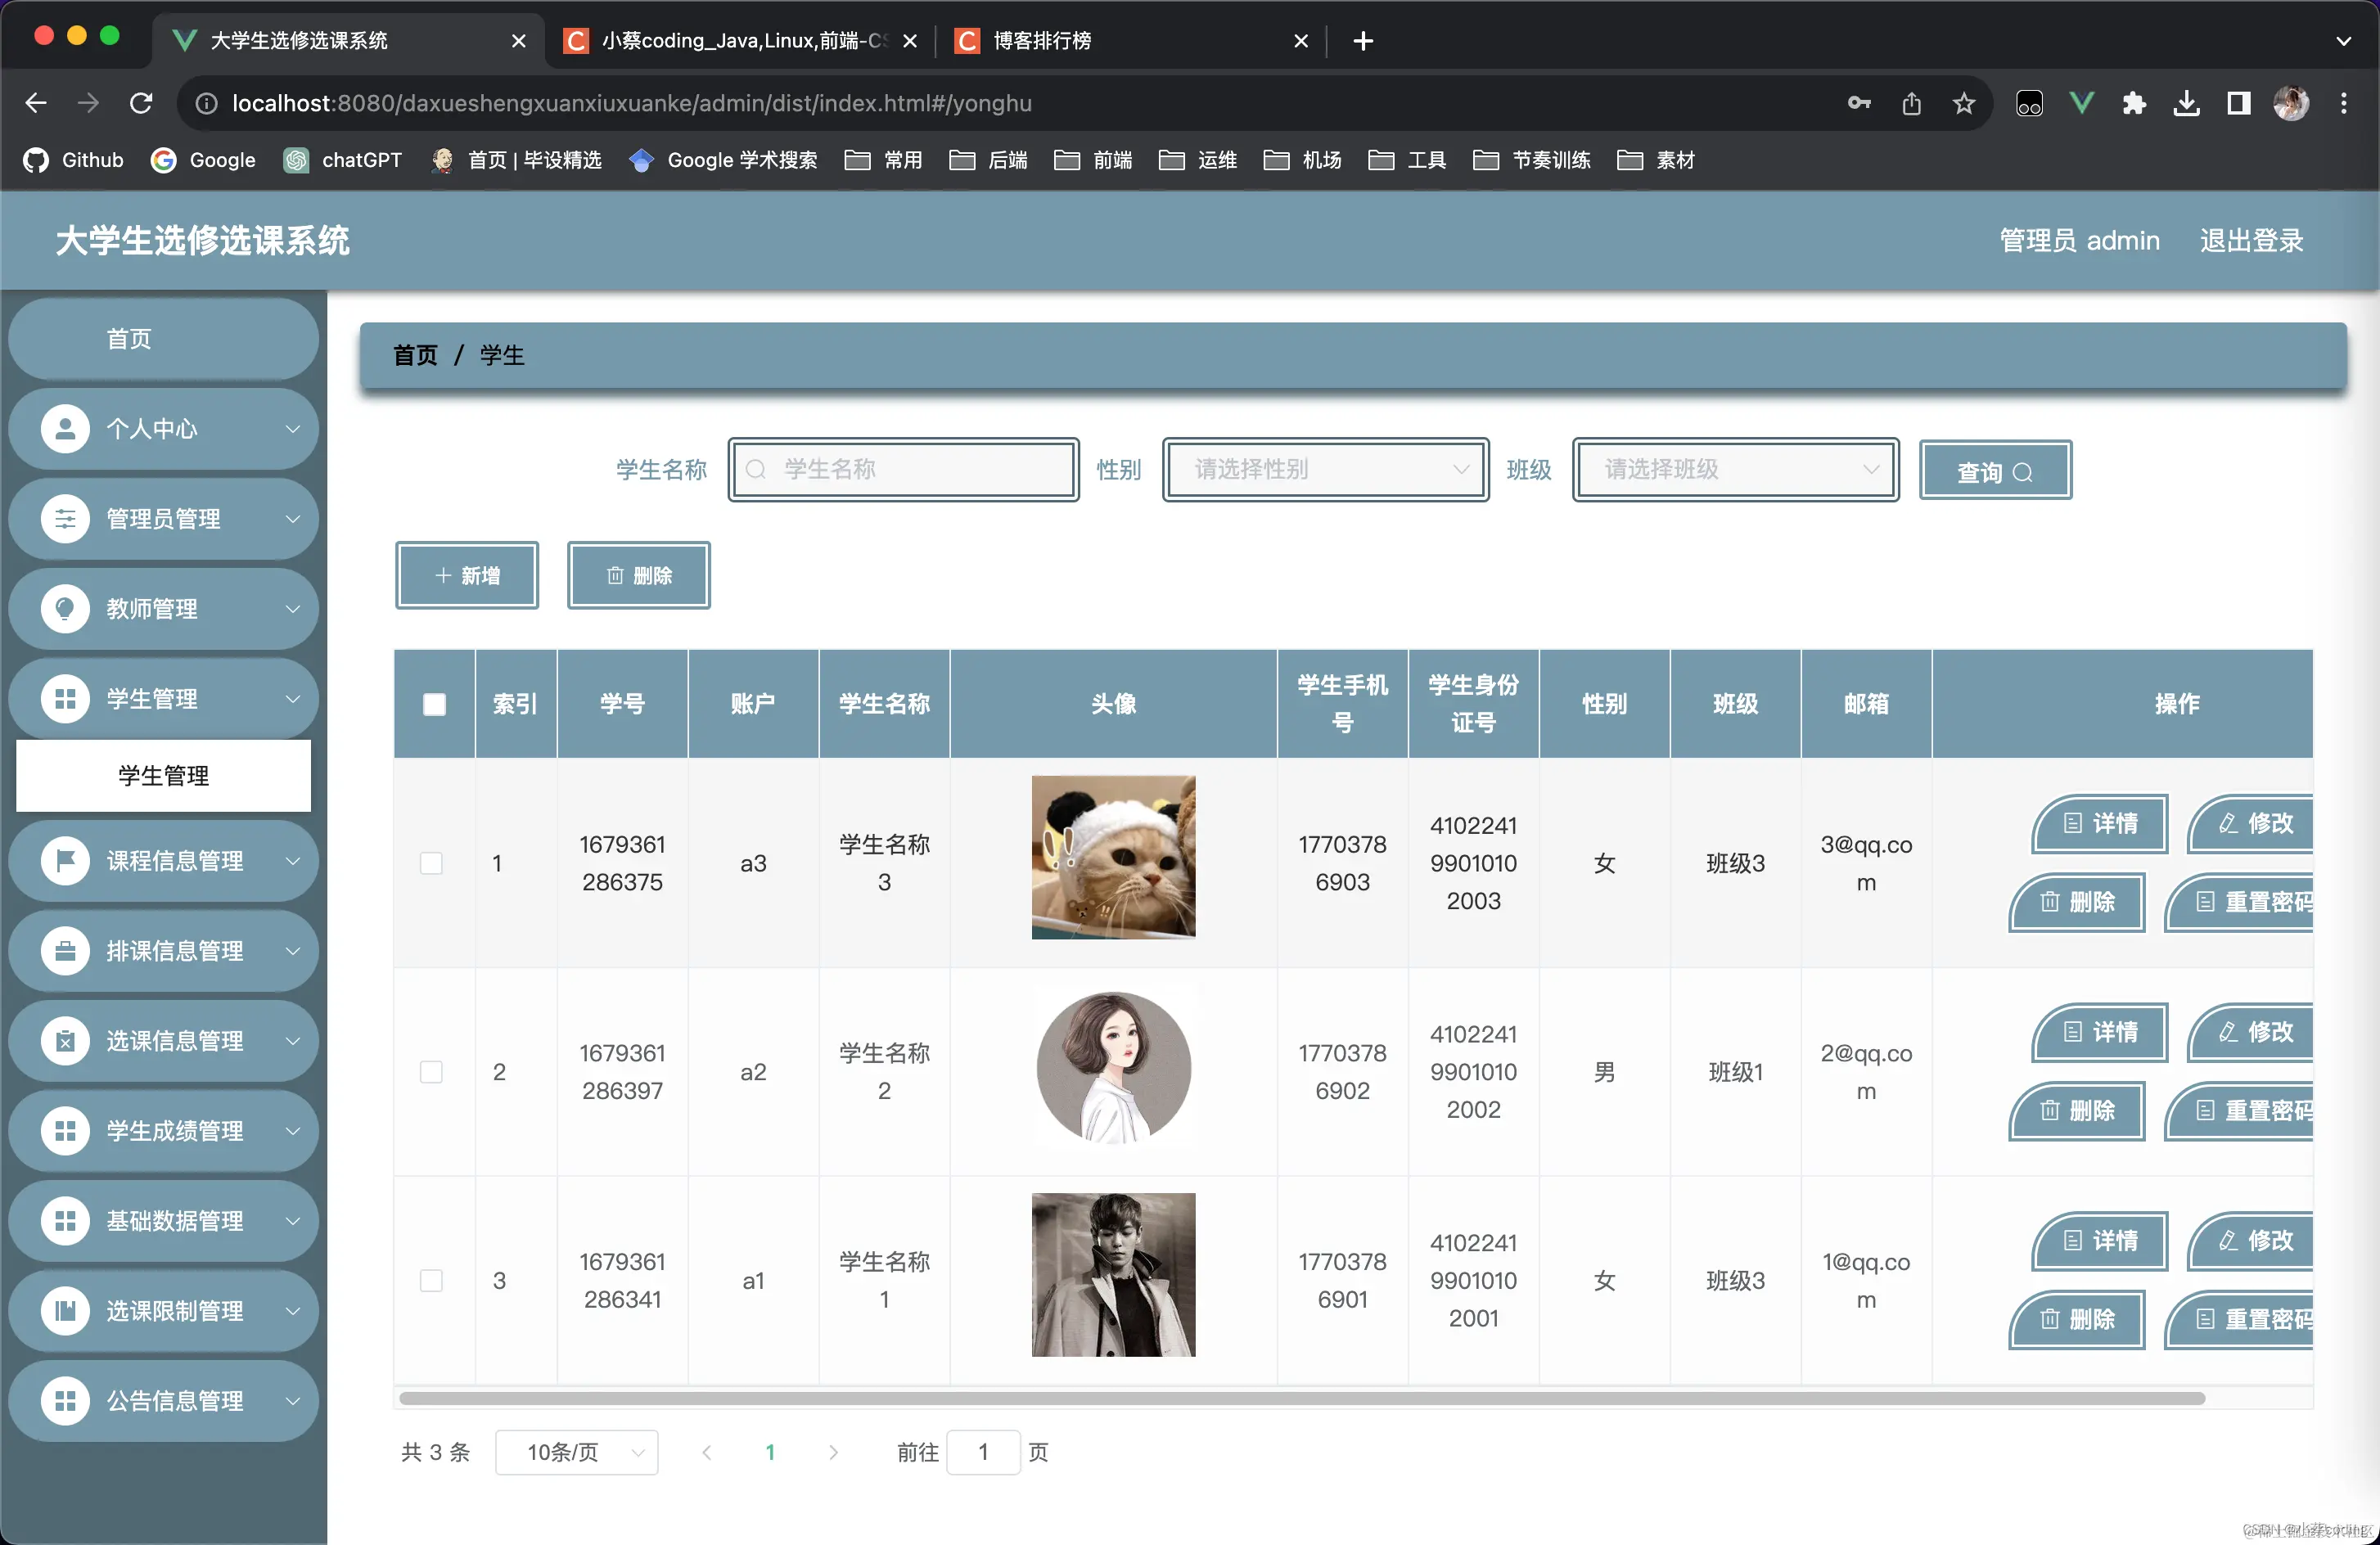Image resolution: width=2380 pixels, height=1545 pixels.
Task: Open the 请选择性别 gender dropdown
Action: click(x=1325, y=469)
